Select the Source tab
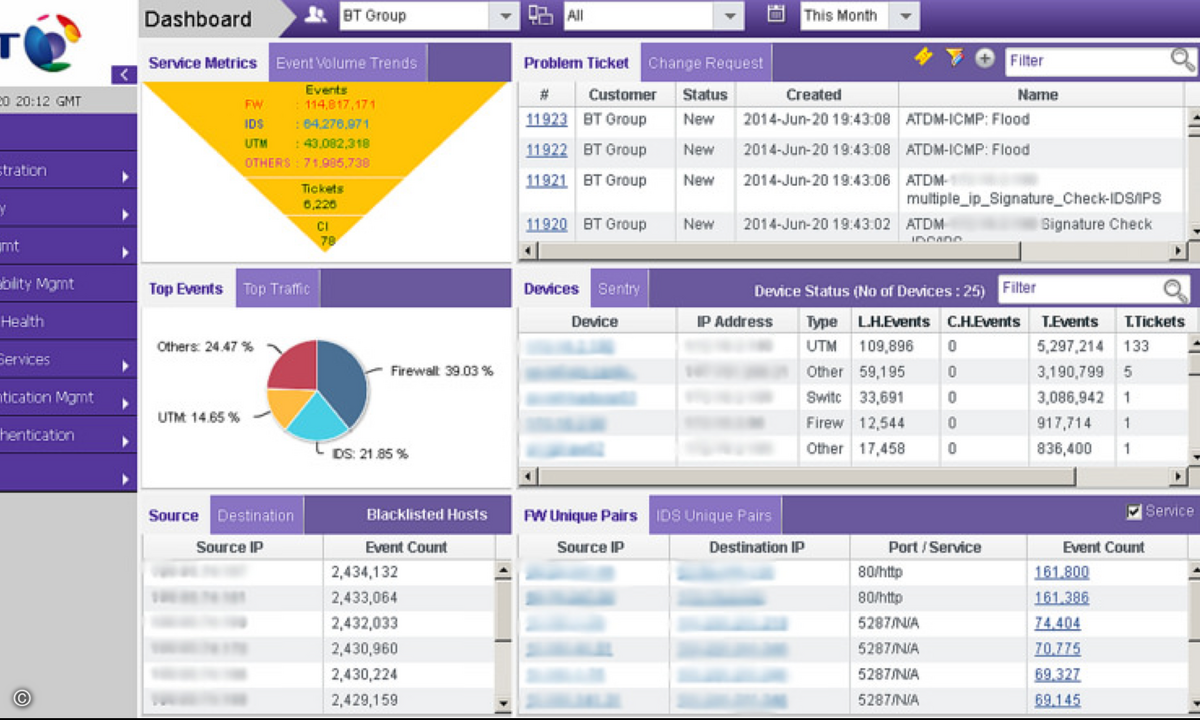The width and height of the screenshot is (1200, 720). (174, 515)
